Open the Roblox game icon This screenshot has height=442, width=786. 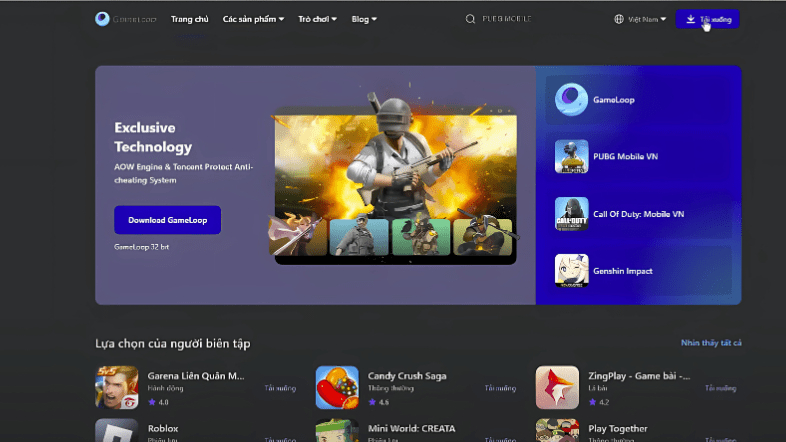pos(117,430)
